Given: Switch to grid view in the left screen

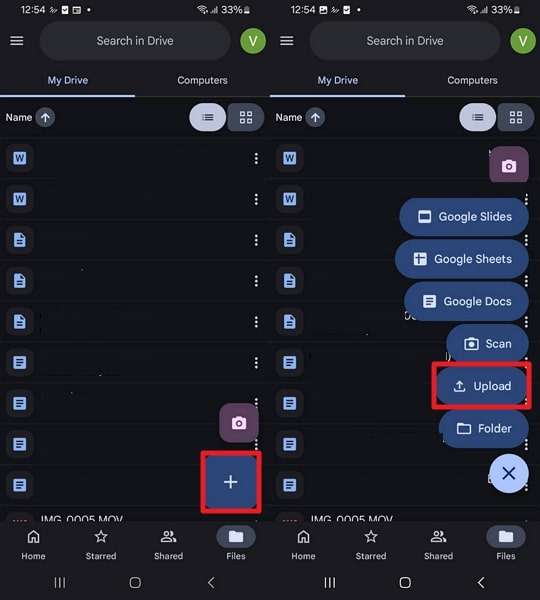Looking at the screenshot, I should click(246, 117).
